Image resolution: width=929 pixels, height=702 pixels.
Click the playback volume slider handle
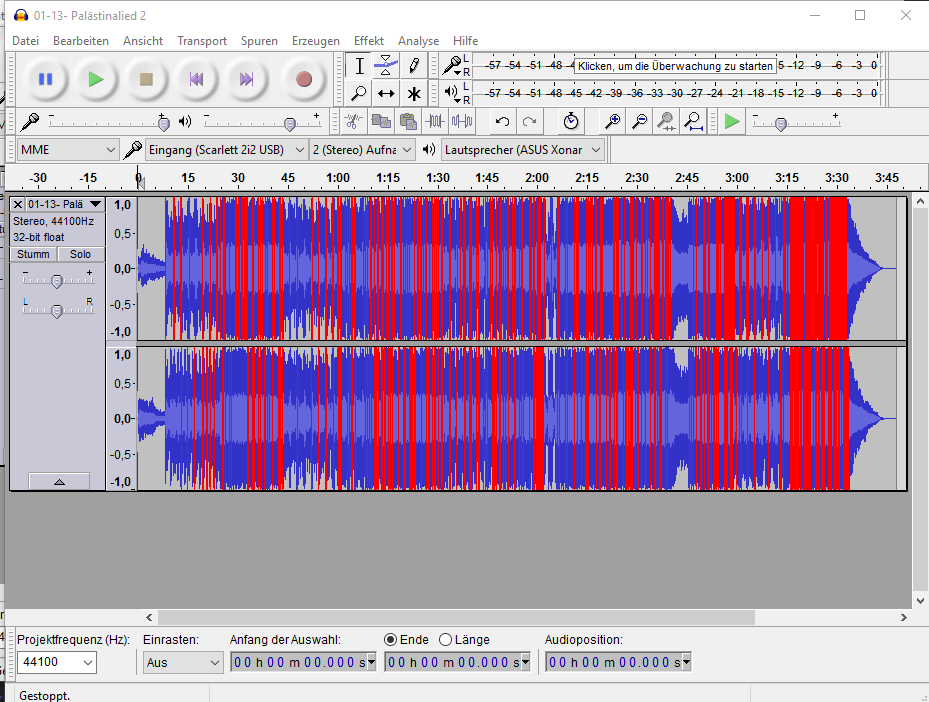[x=290, y=124]
